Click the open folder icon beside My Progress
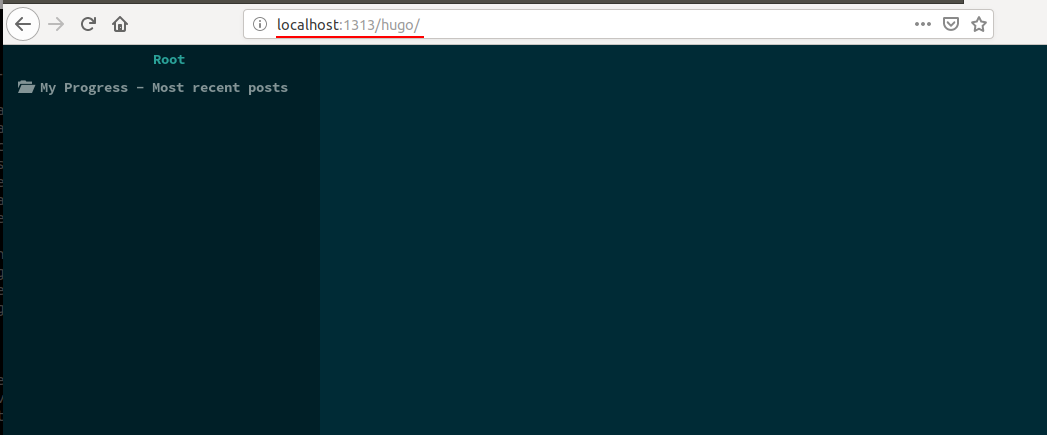 (x=27, y=88)
